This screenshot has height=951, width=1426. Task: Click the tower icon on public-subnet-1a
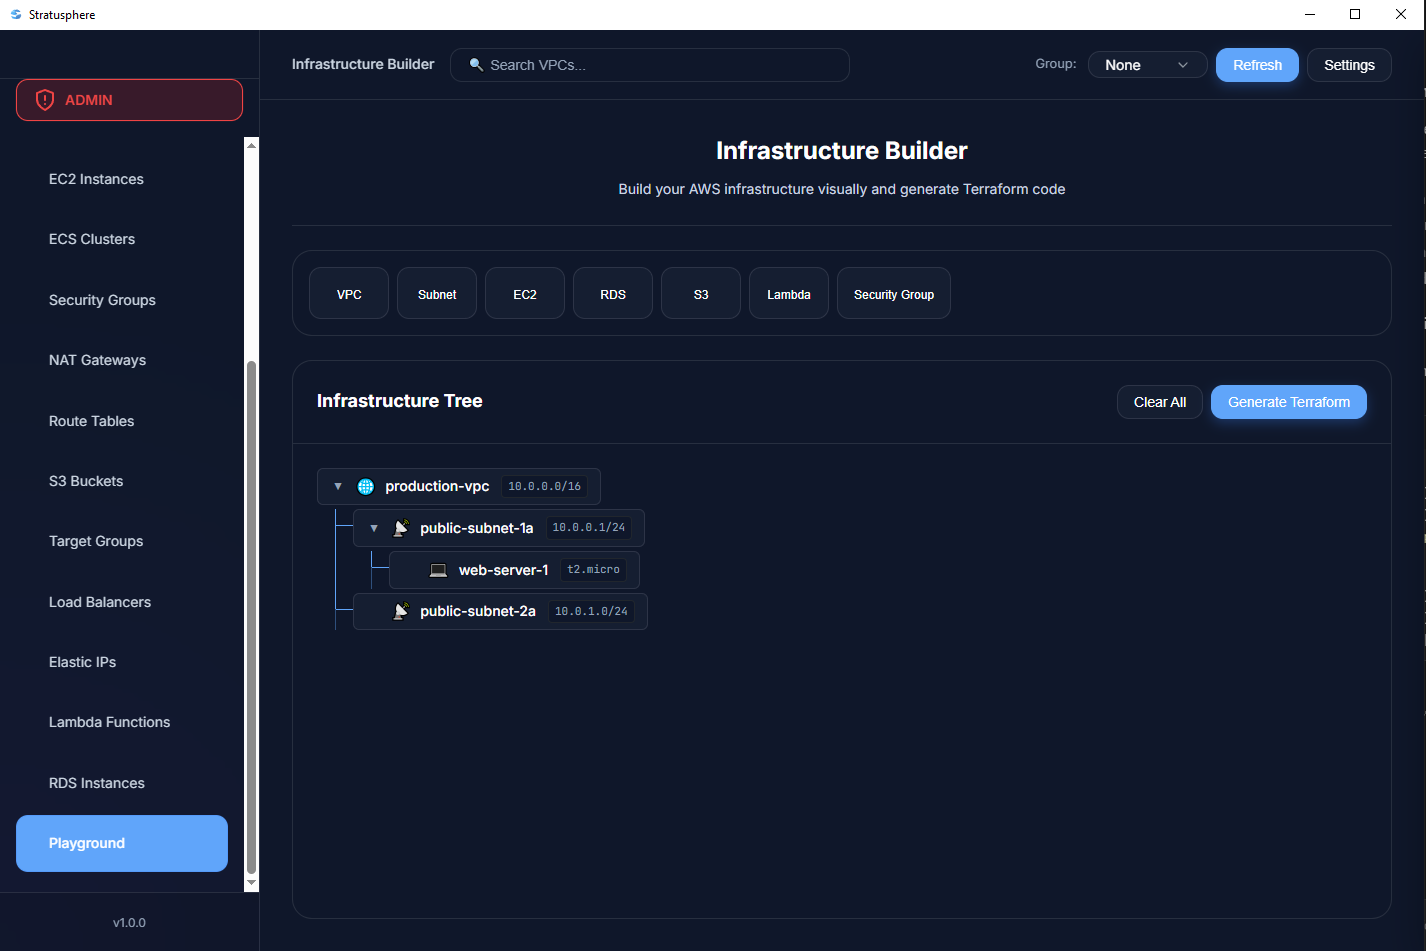pos(401,527)
